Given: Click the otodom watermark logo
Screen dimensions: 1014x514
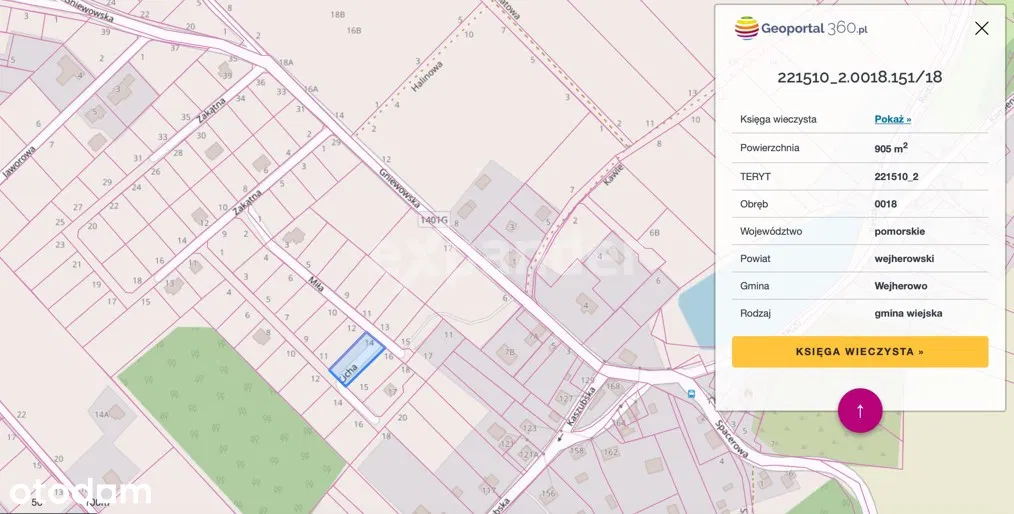Looking at the screenshot, I should pyautogui.click(x=80, y=492).
